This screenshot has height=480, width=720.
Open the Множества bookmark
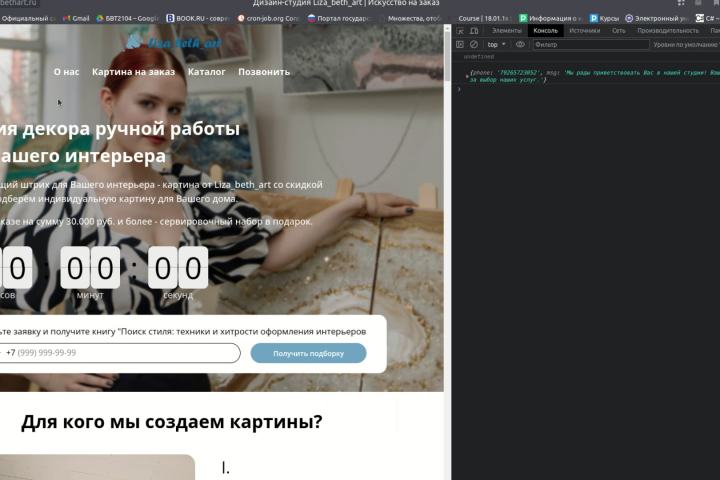410,18
